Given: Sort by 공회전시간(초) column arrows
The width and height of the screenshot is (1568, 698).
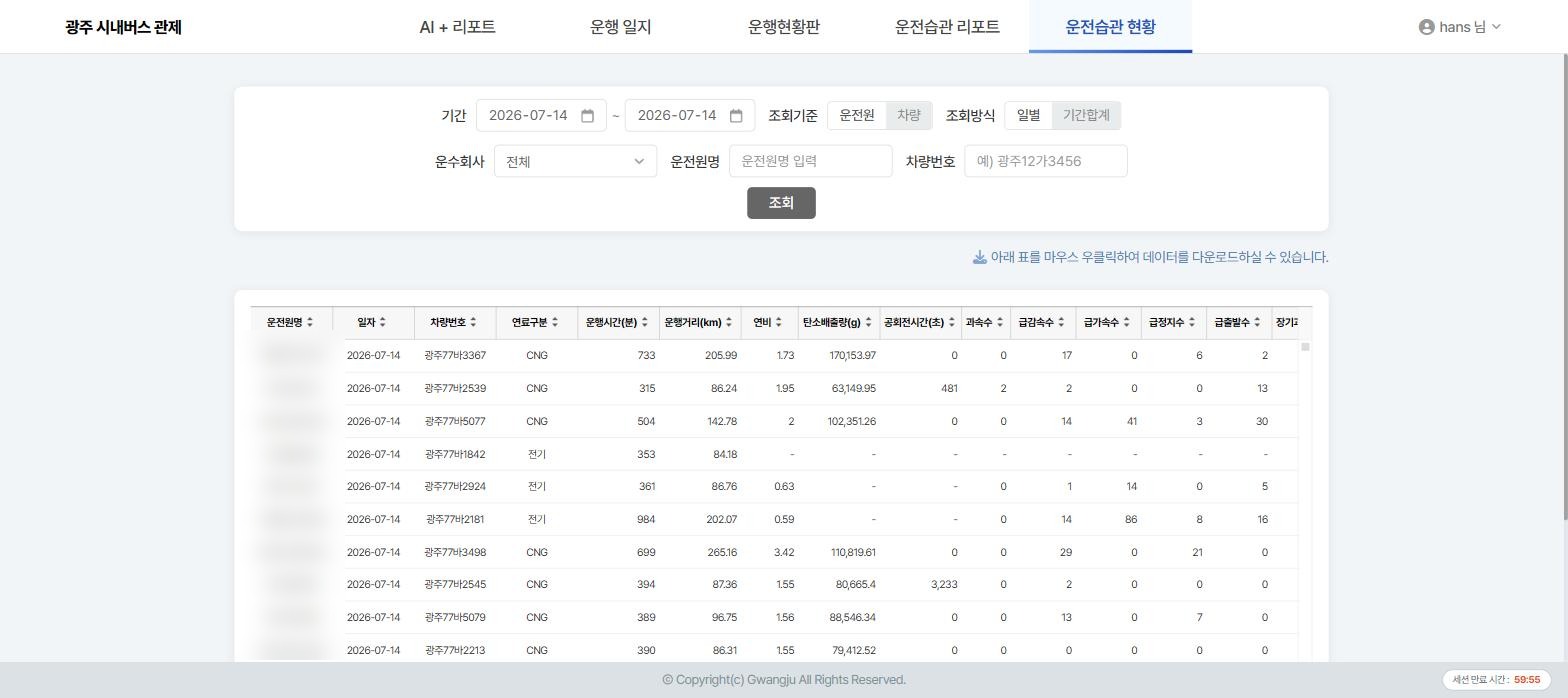Looking at the screenshot, I should [952, 322].
